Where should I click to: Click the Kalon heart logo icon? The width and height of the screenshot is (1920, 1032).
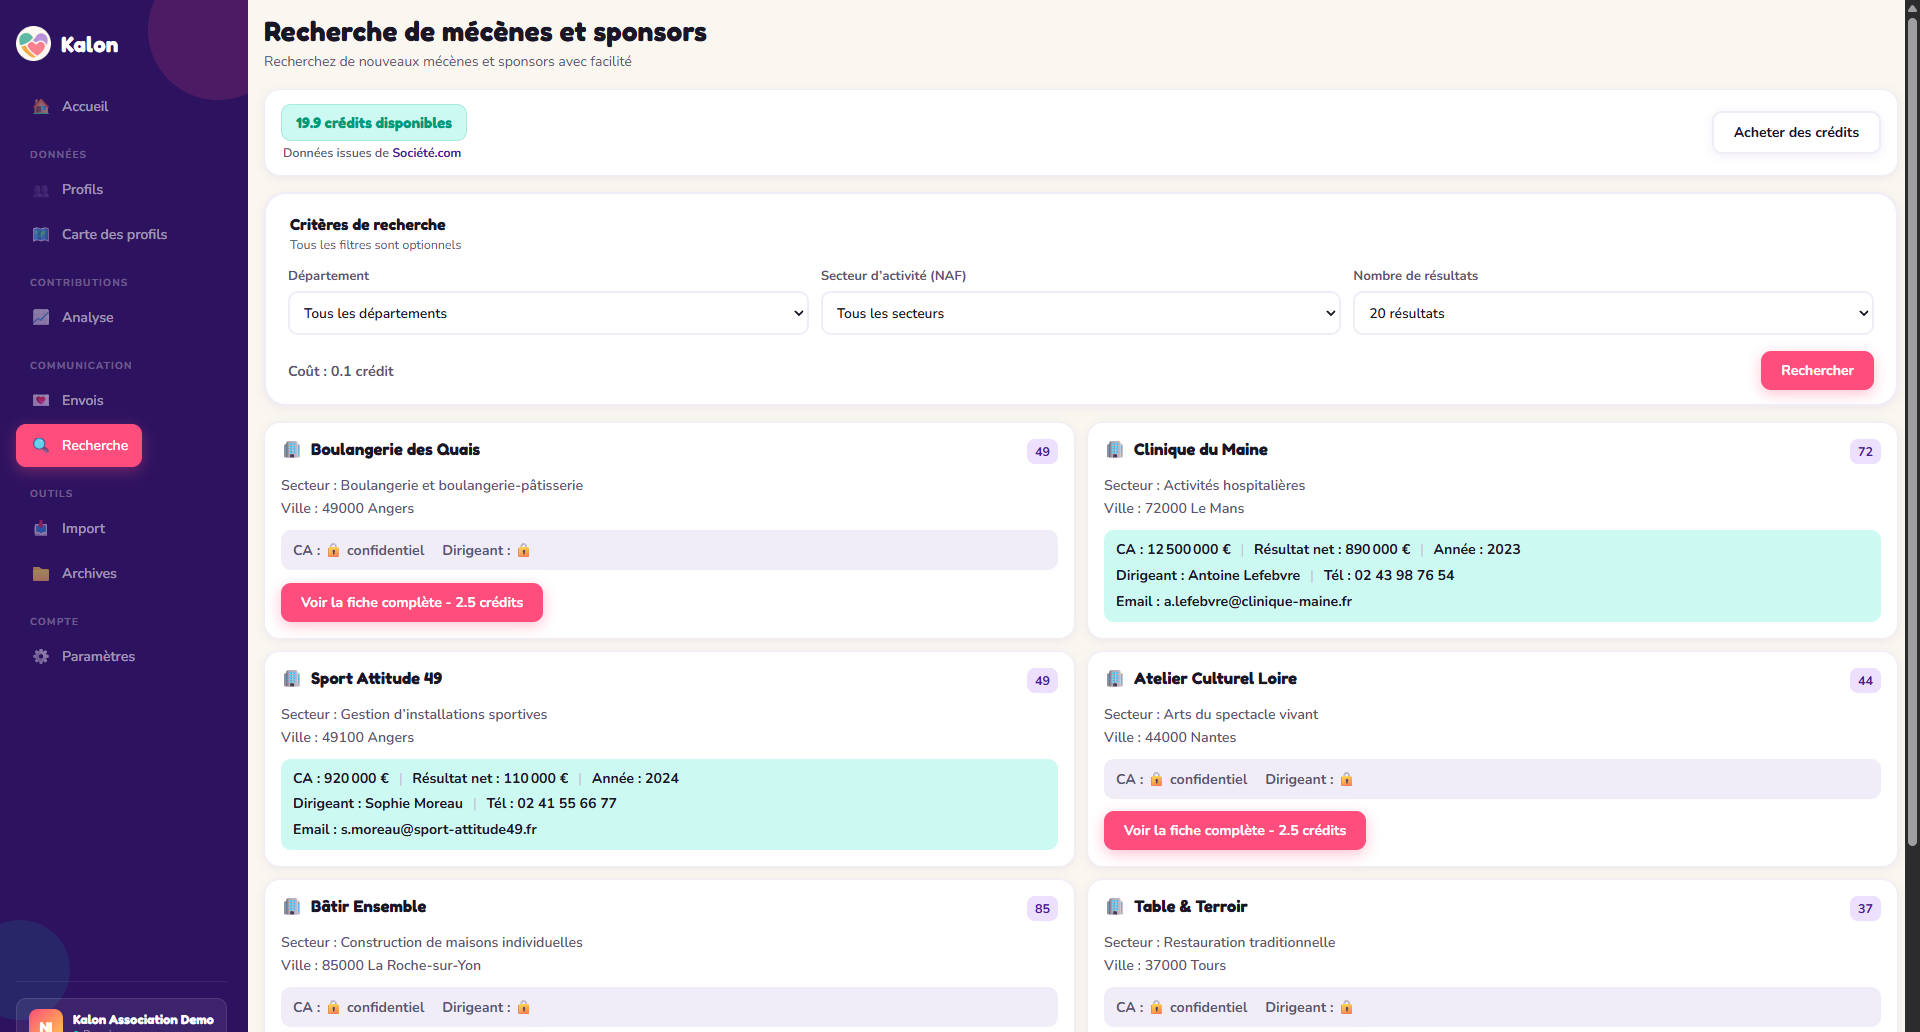[34, 44]
